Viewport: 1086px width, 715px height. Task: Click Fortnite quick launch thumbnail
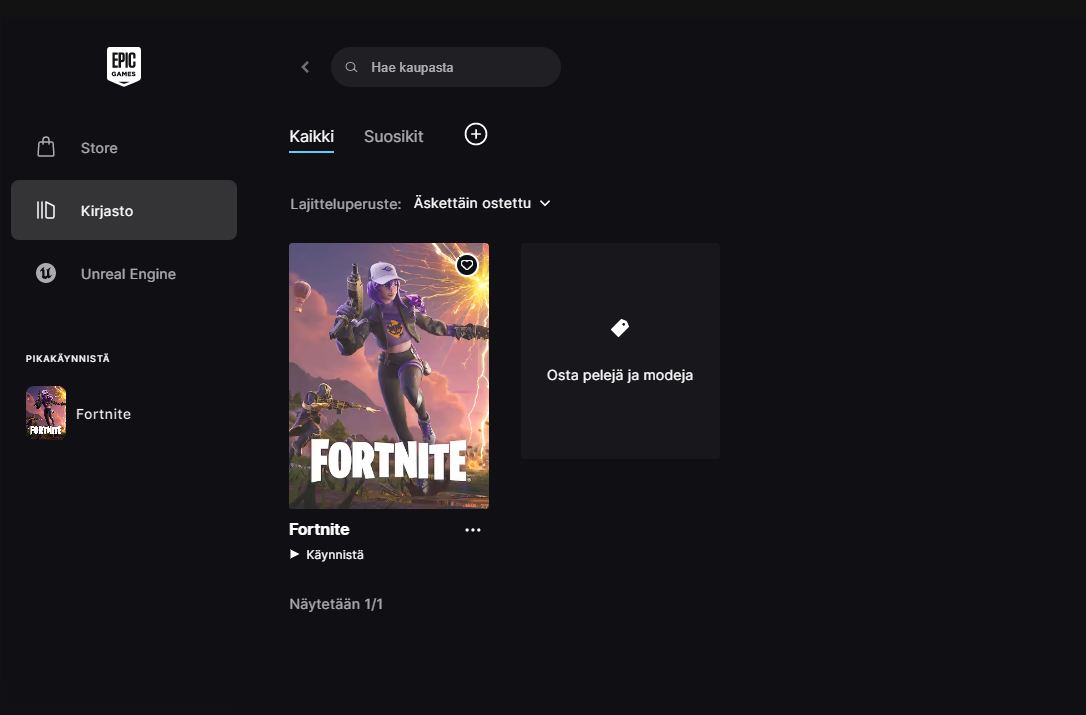(x=46, y=413)
